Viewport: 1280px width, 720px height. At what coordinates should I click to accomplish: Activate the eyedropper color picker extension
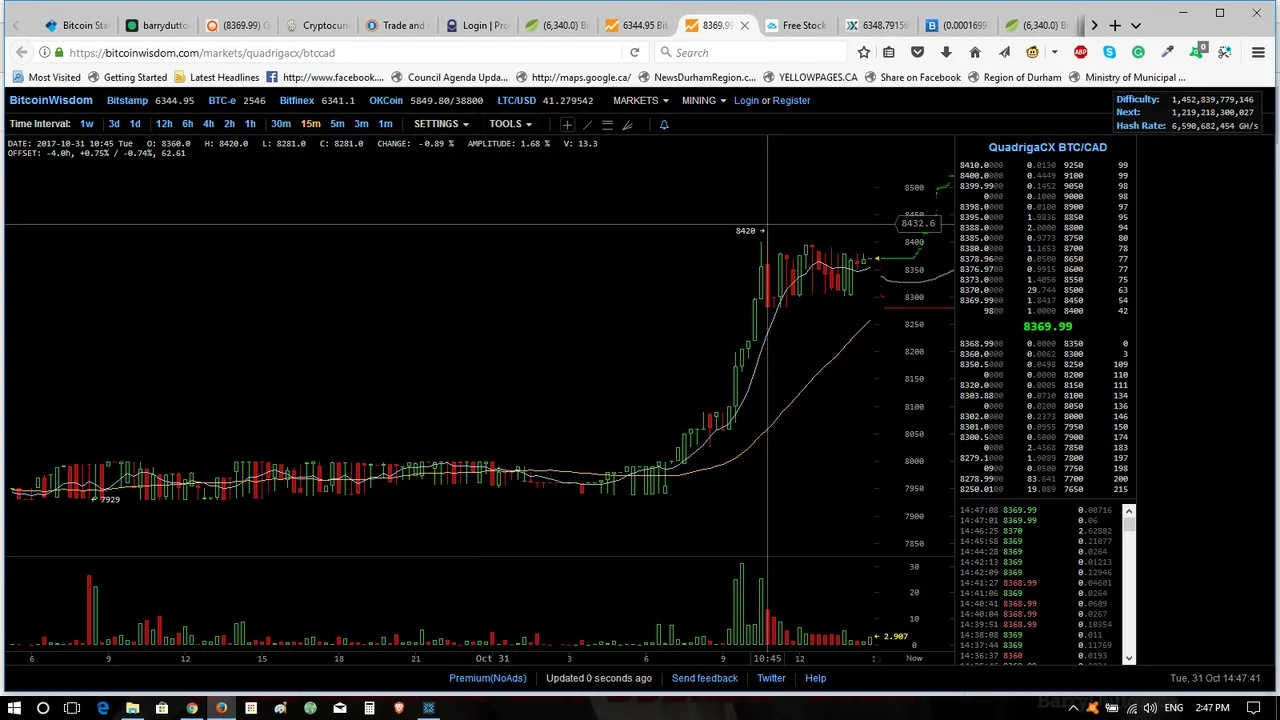1167,52
